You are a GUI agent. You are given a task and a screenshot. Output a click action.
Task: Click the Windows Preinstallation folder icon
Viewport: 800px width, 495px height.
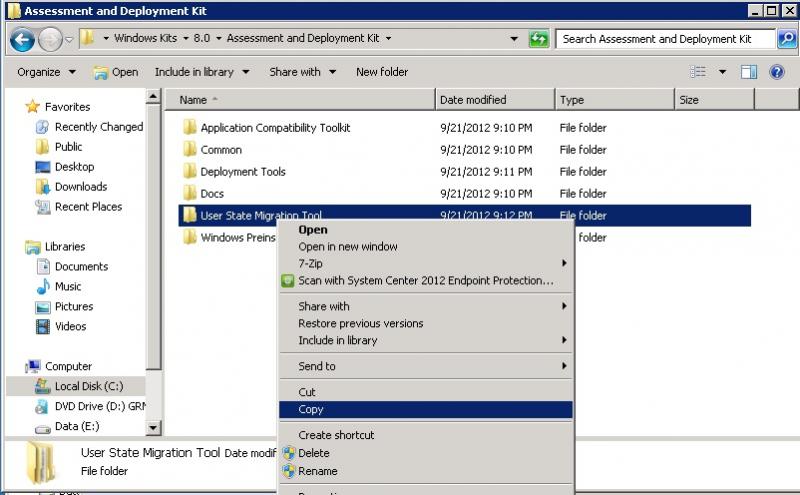click(x=190, y=237)
